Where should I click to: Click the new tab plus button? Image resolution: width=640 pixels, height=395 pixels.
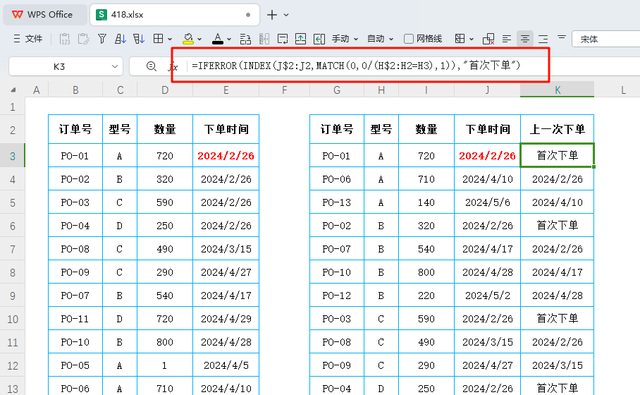click(272, 15)
